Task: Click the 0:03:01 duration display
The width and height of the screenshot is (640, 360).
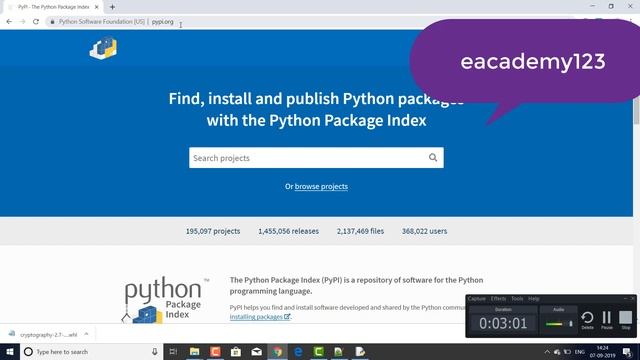Action: [503, 324]
